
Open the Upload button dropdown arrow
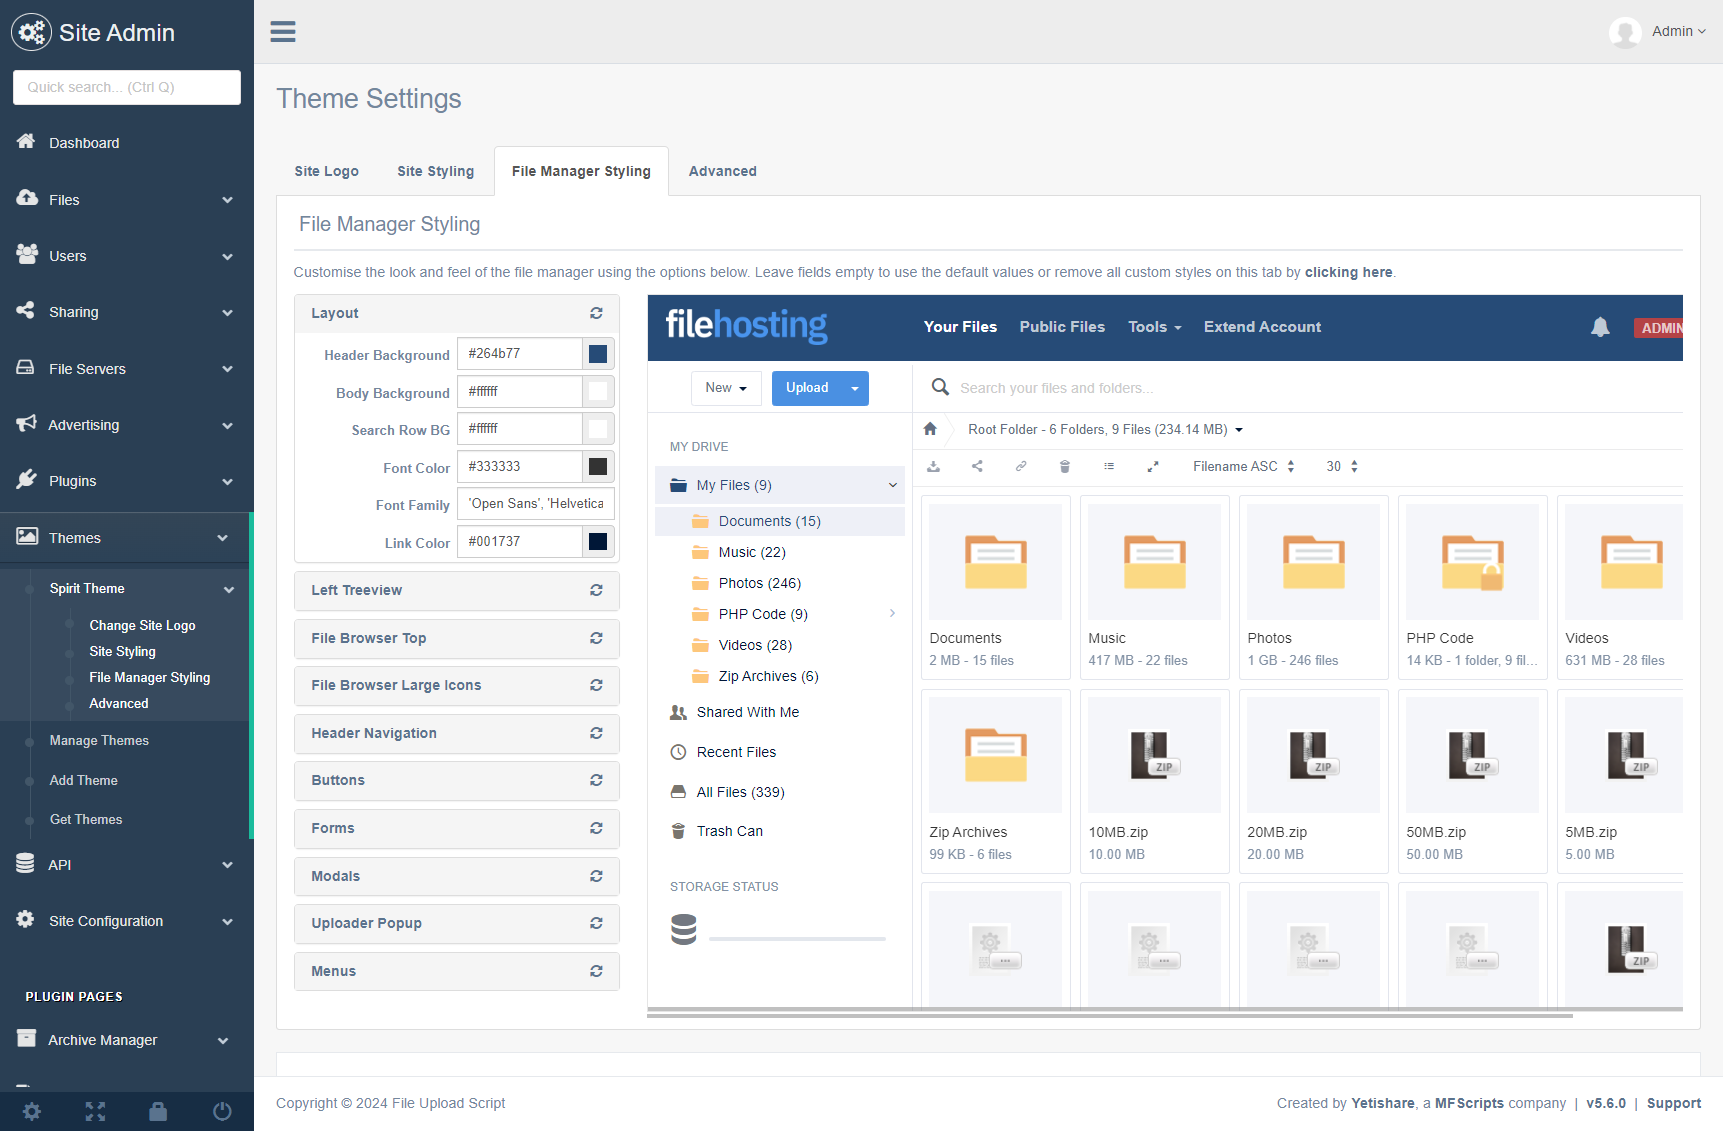click(x=855, y=389)
